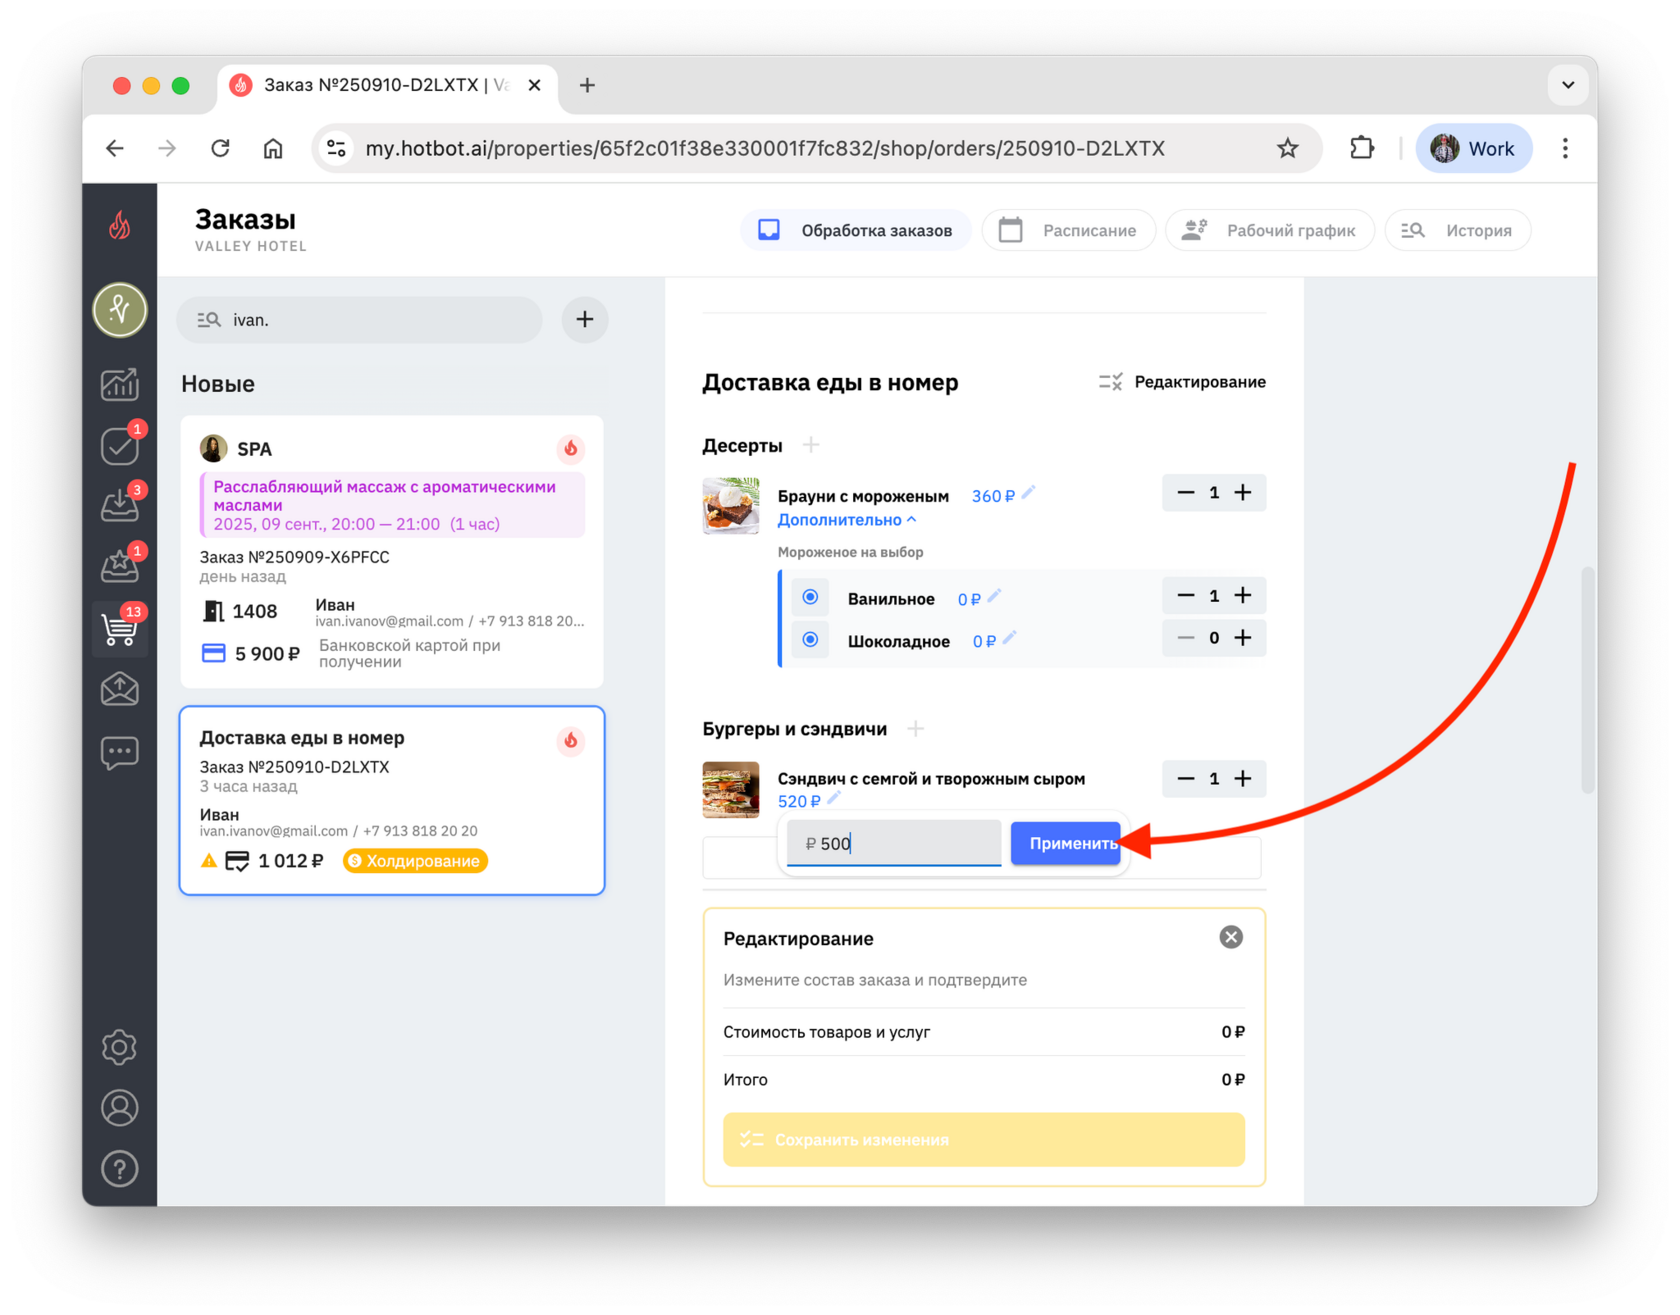The width and height of the screenshot is (1680, 1315).
Task: Toggle Редактирование edit mode
Action: [x=1182, y=382]
